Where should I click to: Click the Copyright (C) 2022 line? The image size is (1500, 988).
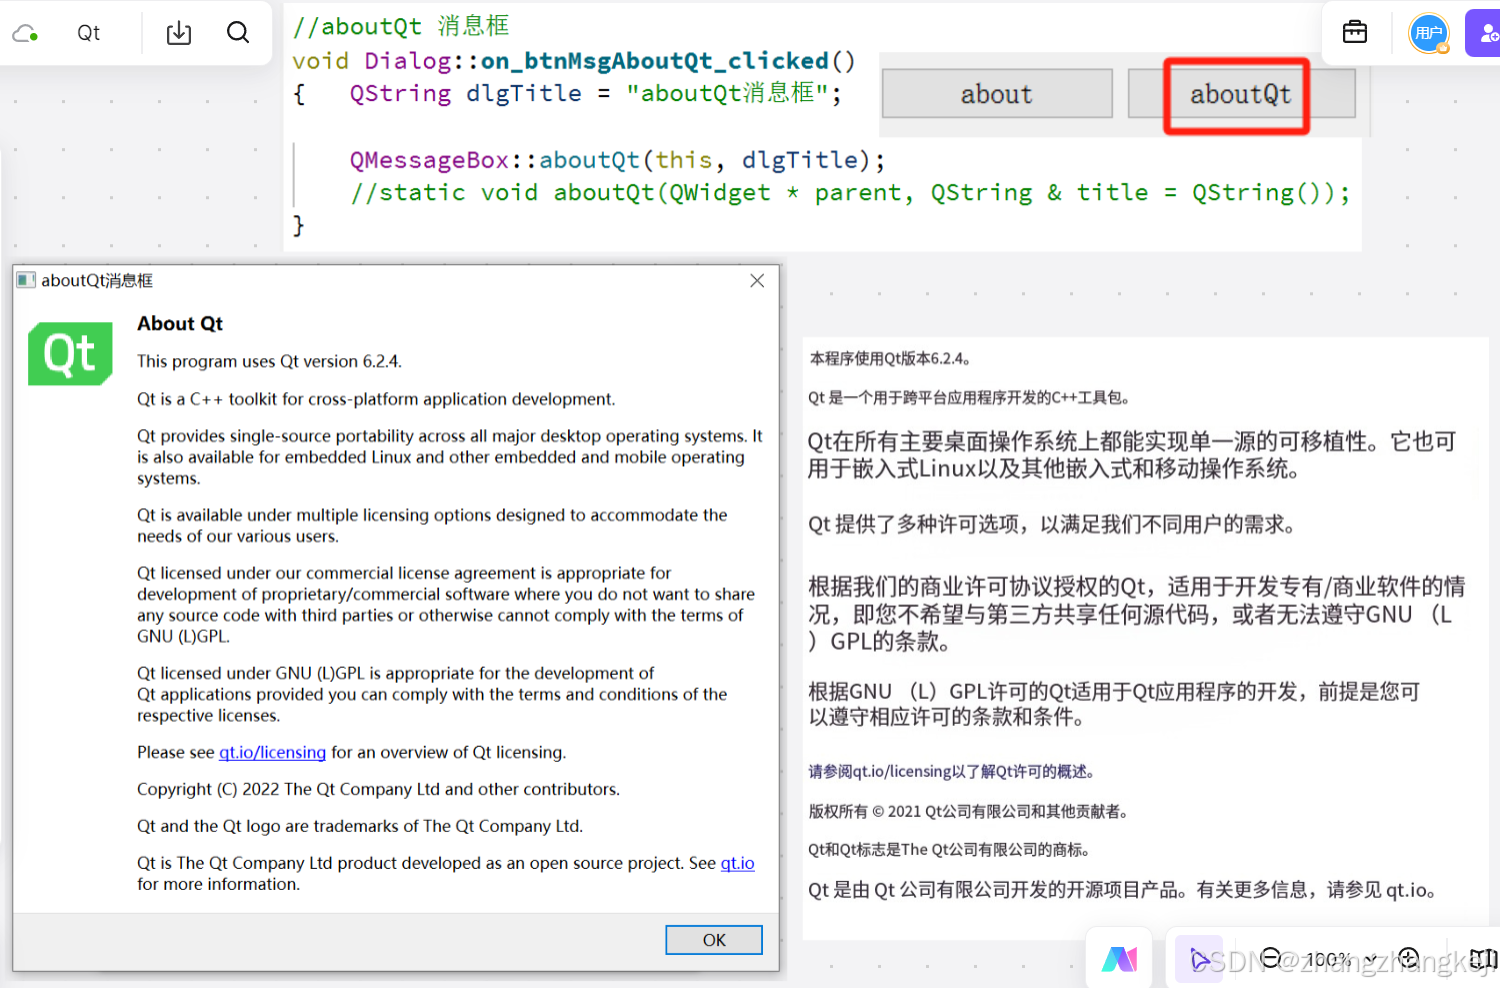pos(378,789)
